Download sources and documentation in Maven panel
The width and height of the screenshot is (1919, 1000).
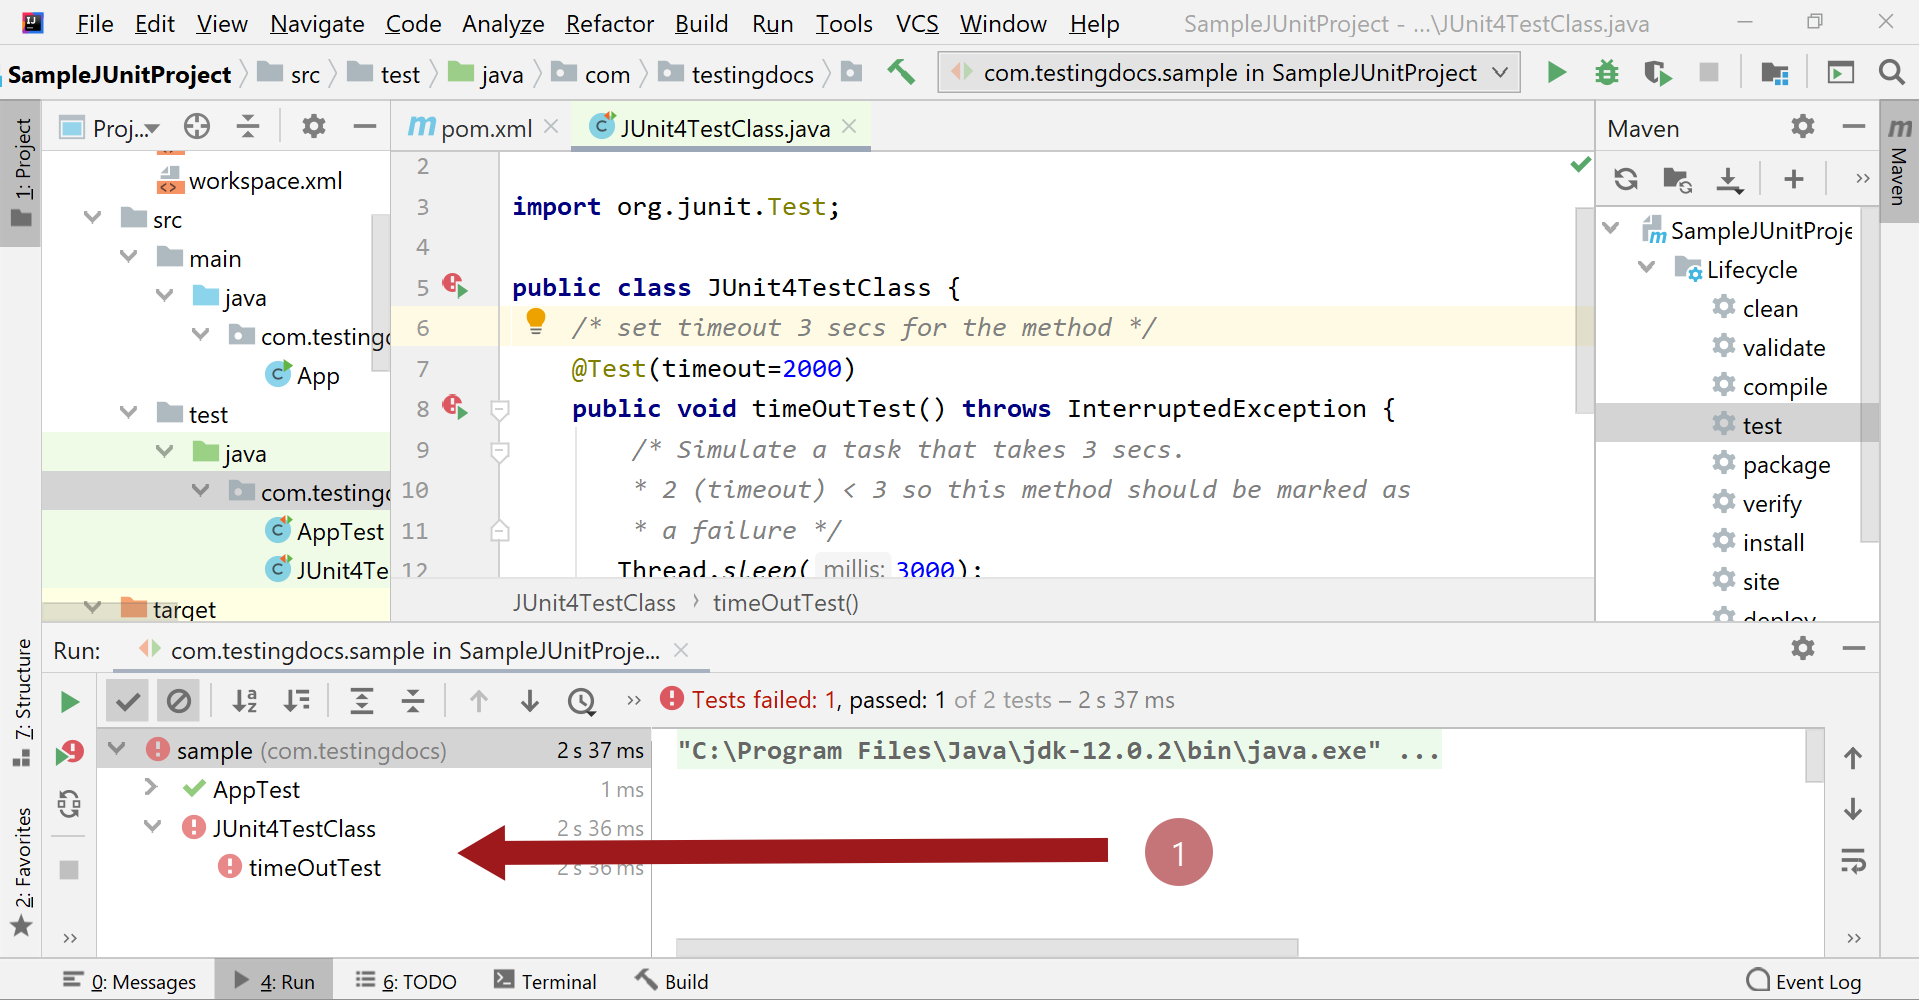1730,179
